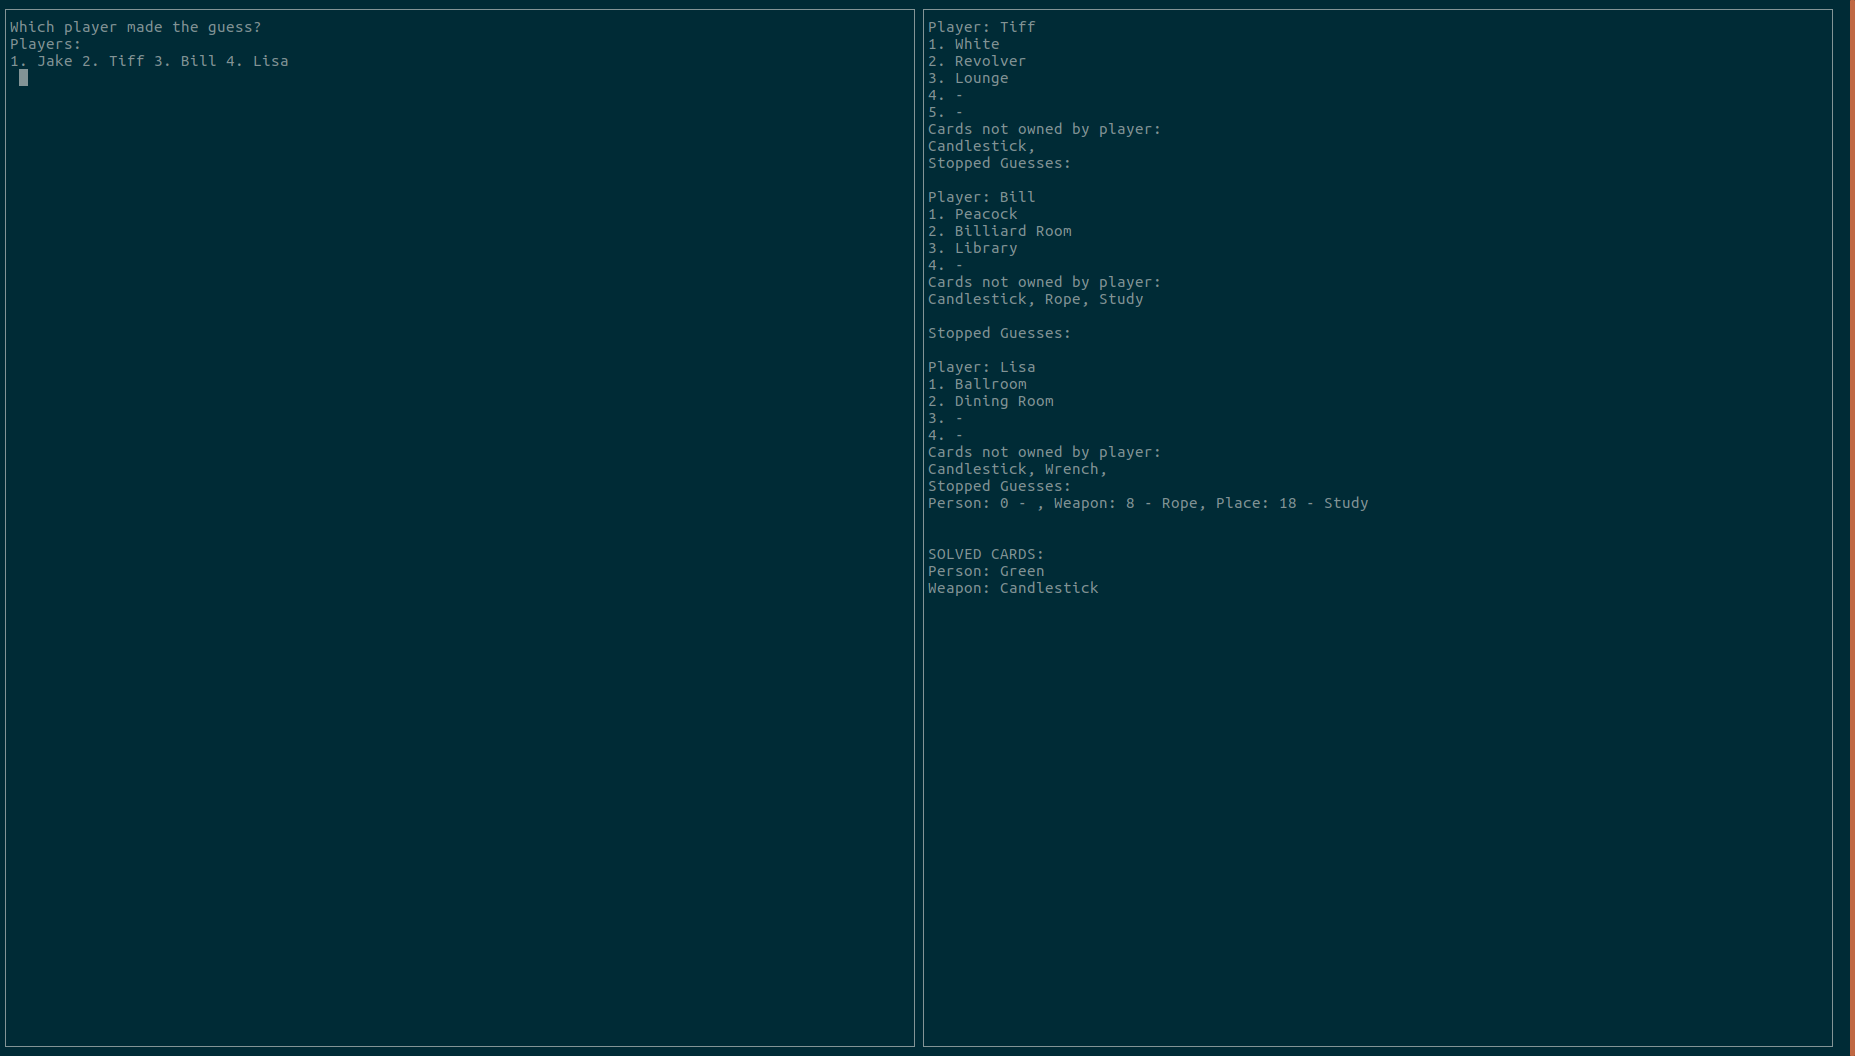The height and width of the screenshot is (1056, 1855).
Task: Click the 'Which player made the guess?' prompt
Action: [x=135, y=27]
